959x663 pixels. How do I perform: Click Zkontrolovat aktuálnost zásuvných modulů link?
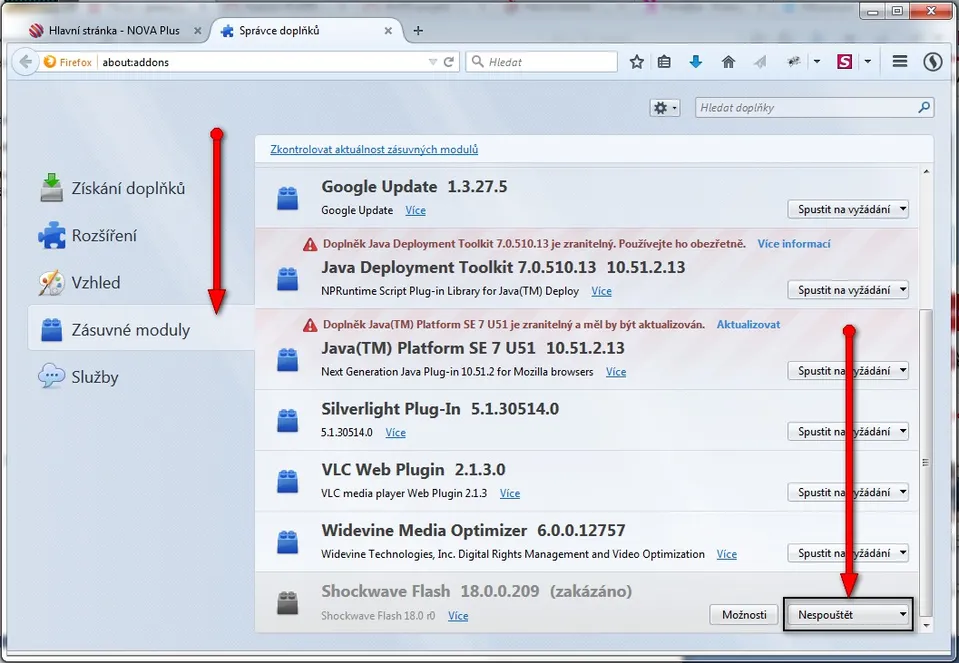click(x=374, y=149)
